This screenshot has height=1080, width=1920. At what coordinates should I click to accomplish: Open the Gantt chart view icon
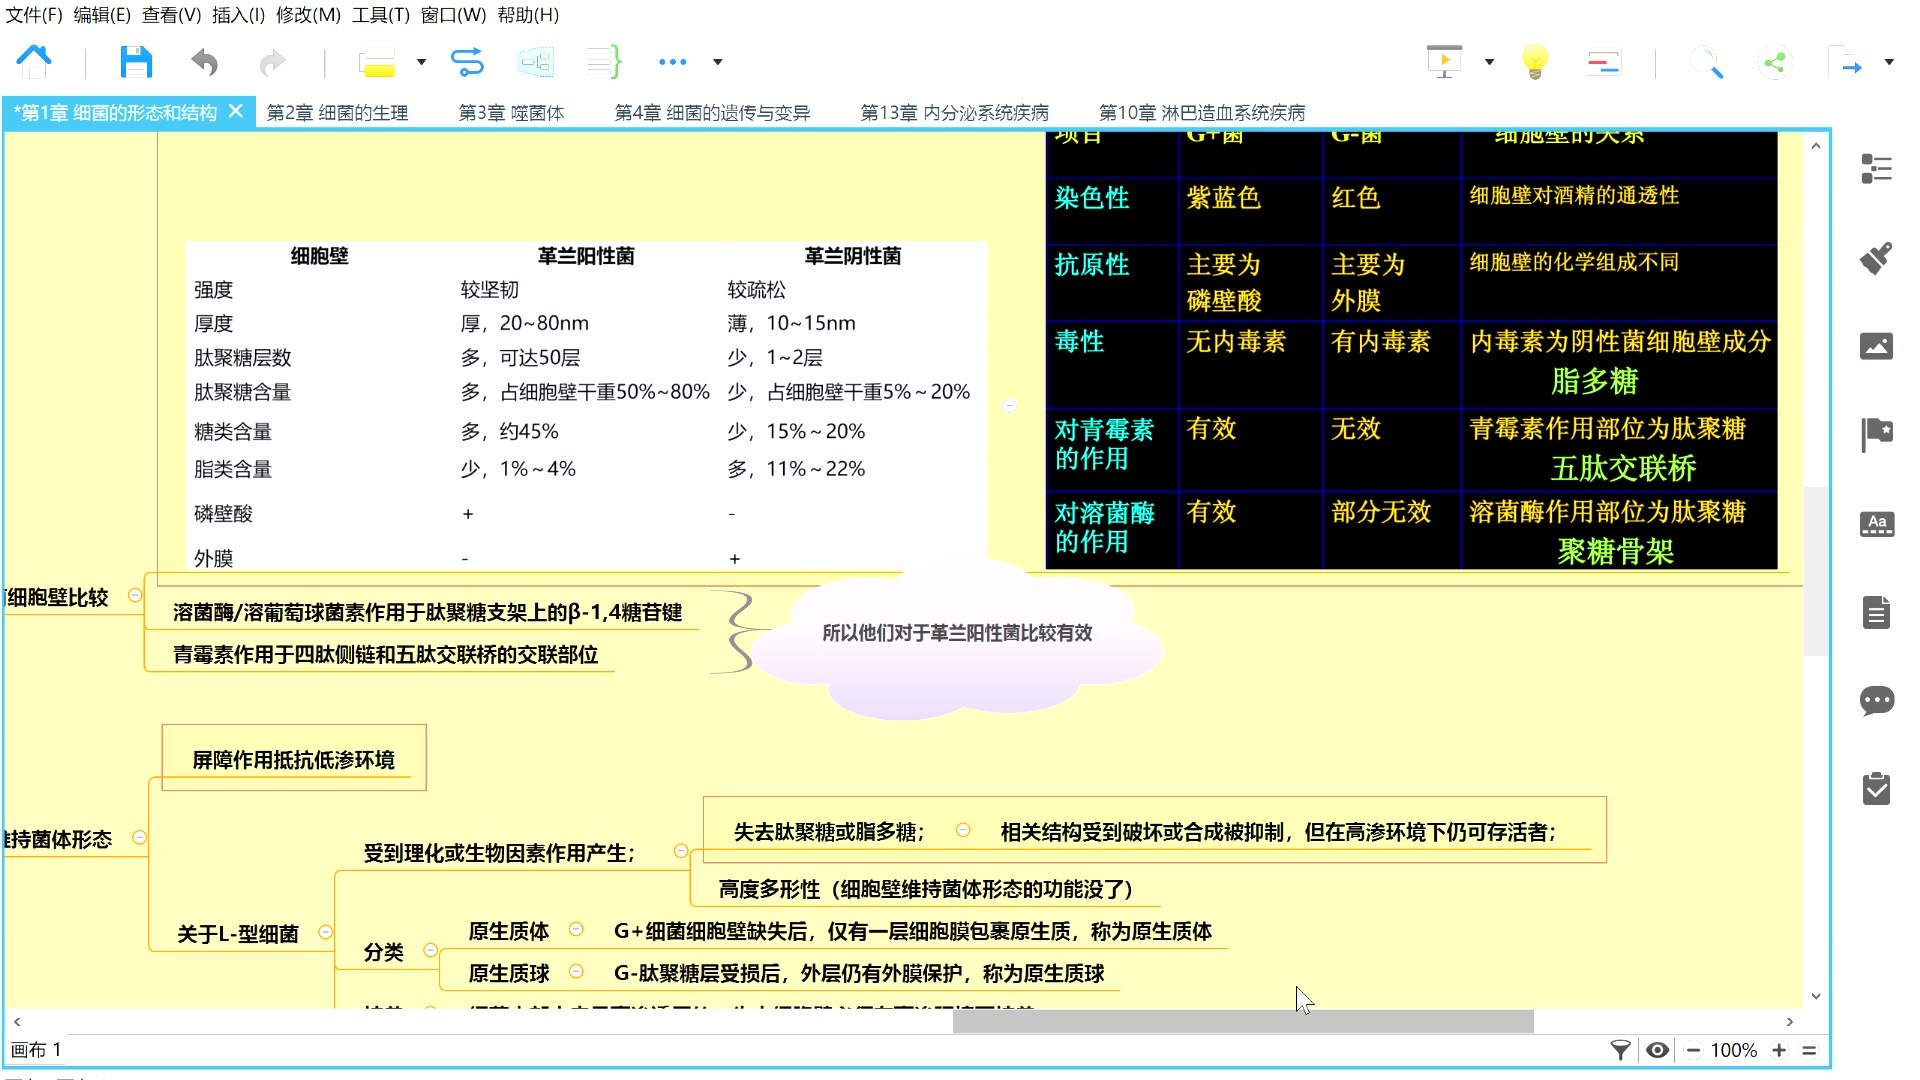pyautogui.click(x=1603, y=63)
